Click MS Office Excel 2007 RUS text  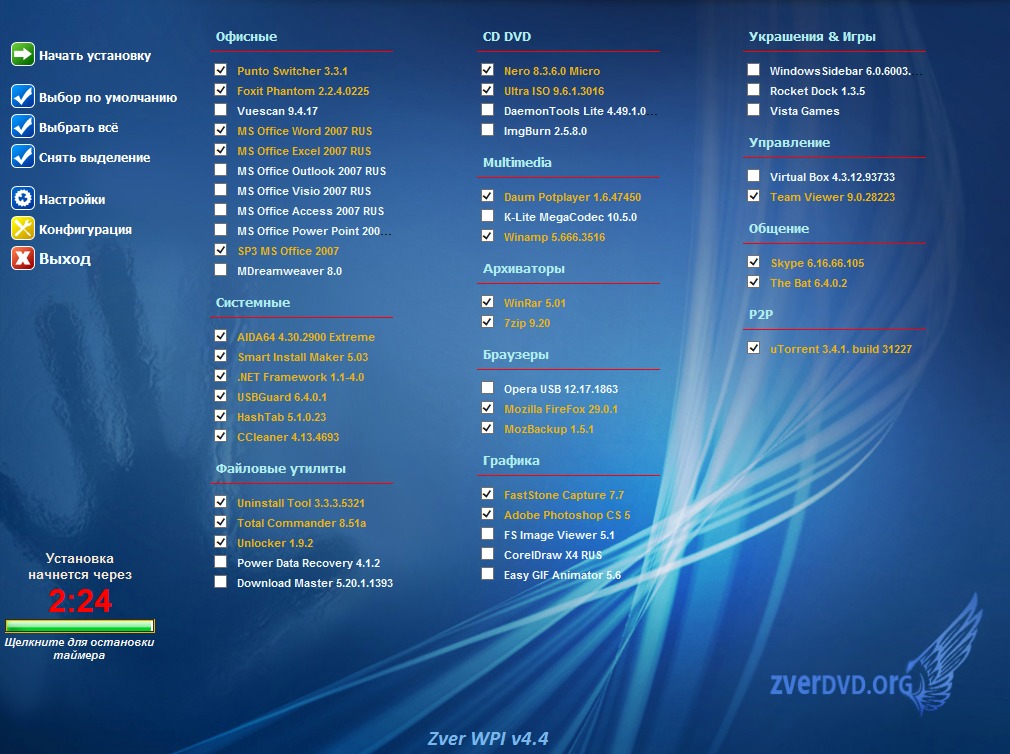[304, 151]
